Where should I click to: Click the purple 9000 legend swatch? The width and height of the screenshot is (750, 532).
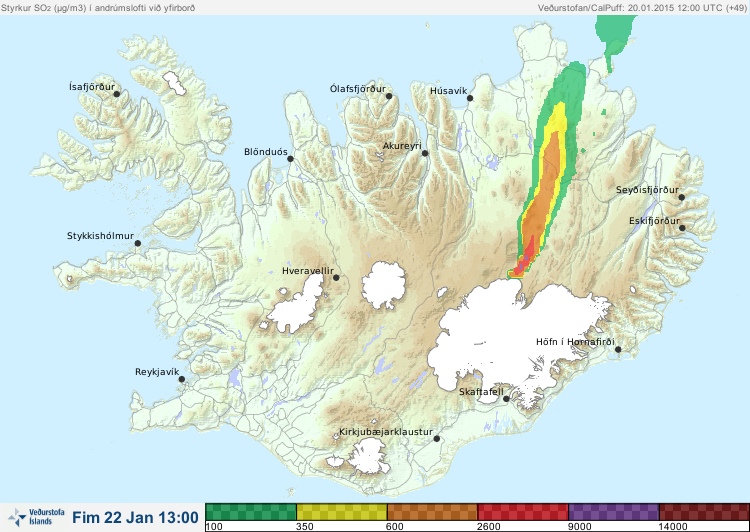coord(613,512)
